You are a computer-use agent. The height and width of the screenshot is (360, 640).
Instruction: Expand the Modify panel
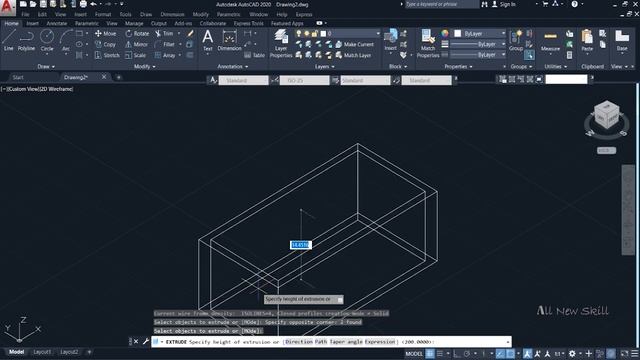pyautogui.click(x=144, y=67)
